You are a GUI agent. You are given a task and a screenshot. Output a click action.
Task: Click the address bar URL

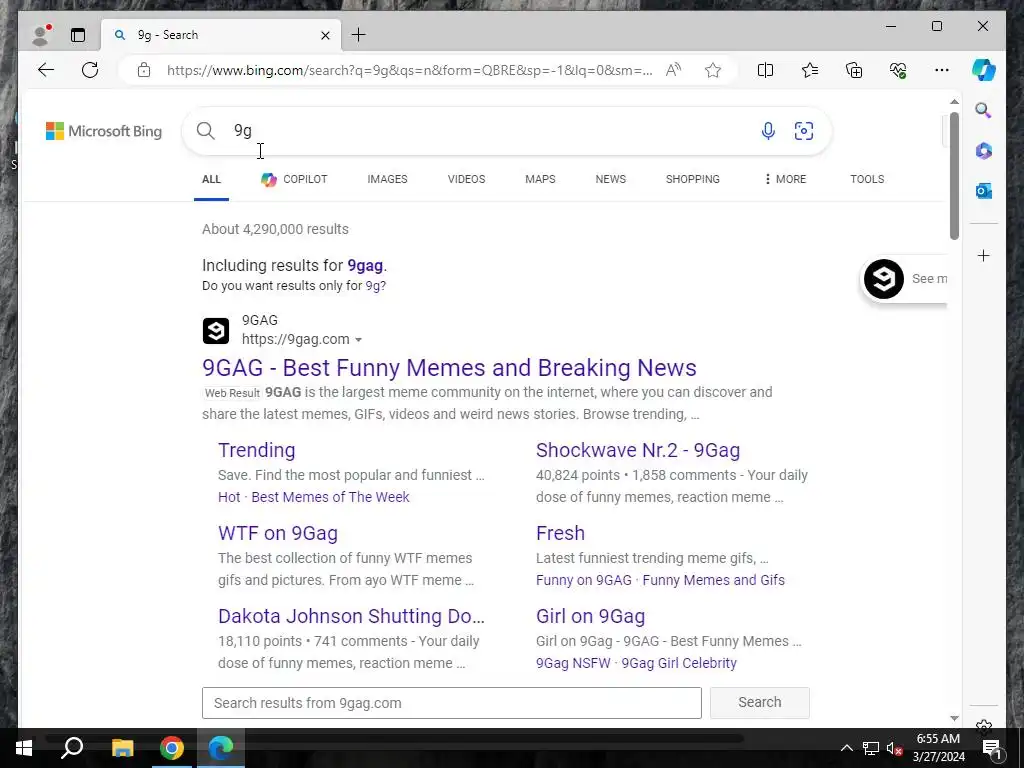click(409, 71)
